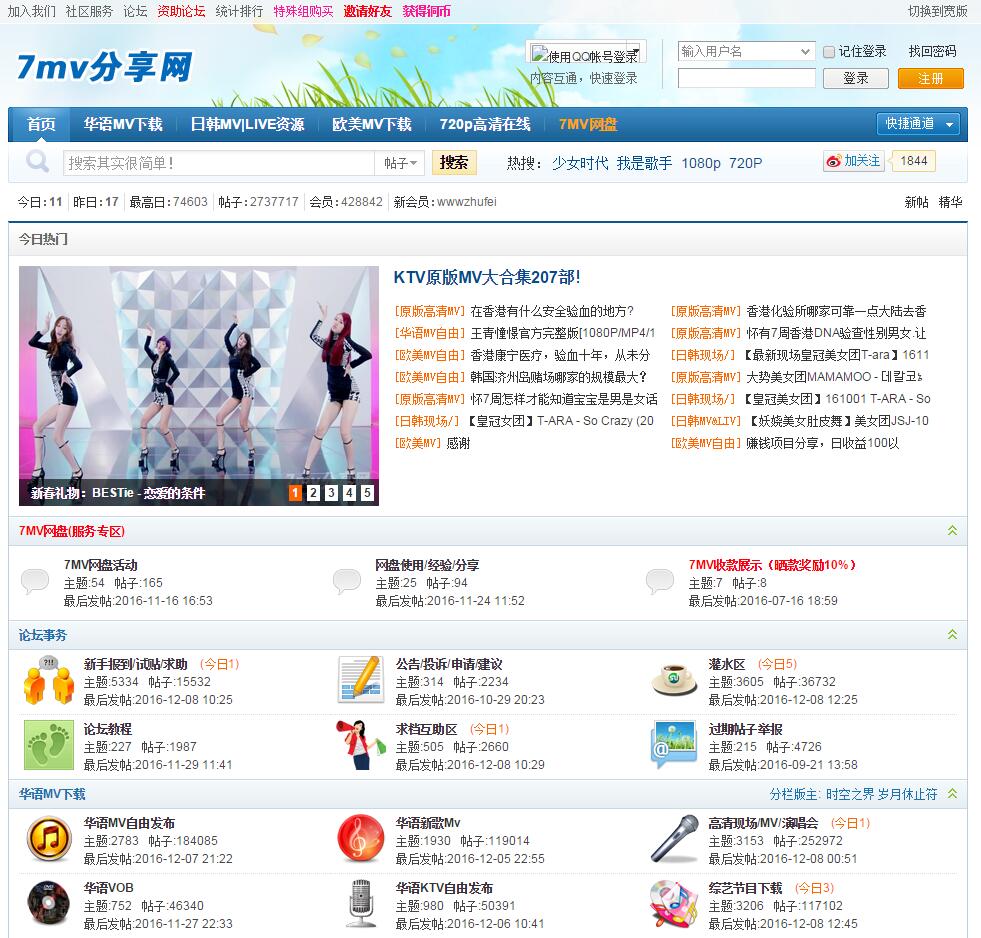This screenshot has width=981, height=938.
Task: Toggle the 记住登录 checkbox
Action: (829, 52)
